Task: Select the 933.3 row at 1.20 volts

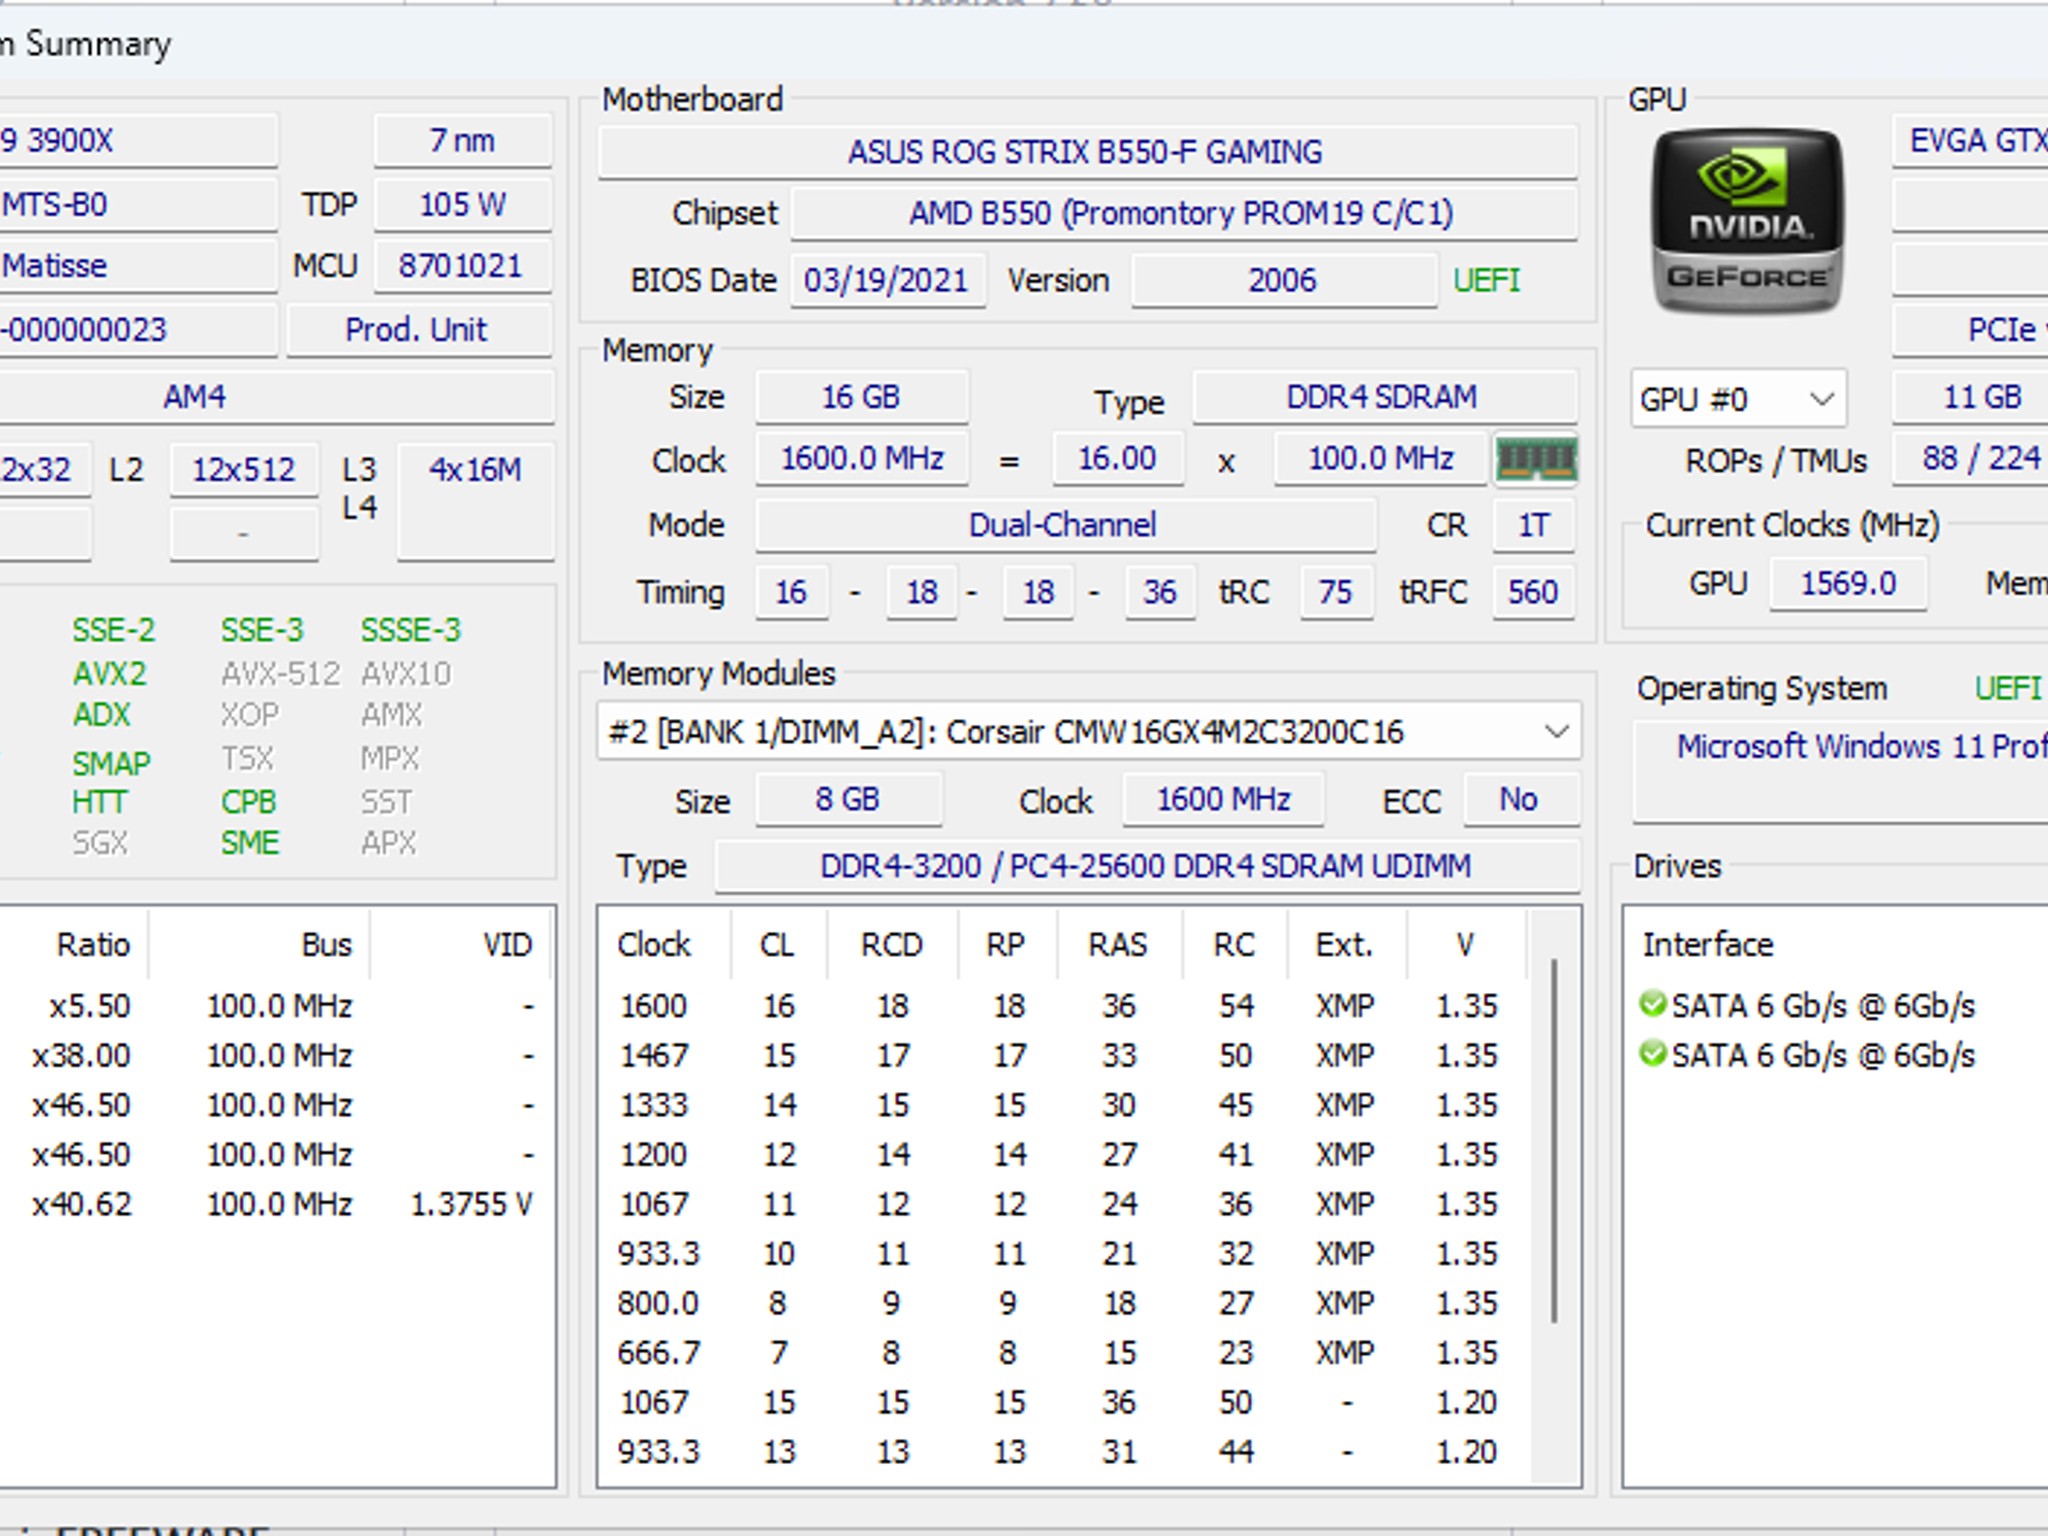Action: pos(1064,1451)
